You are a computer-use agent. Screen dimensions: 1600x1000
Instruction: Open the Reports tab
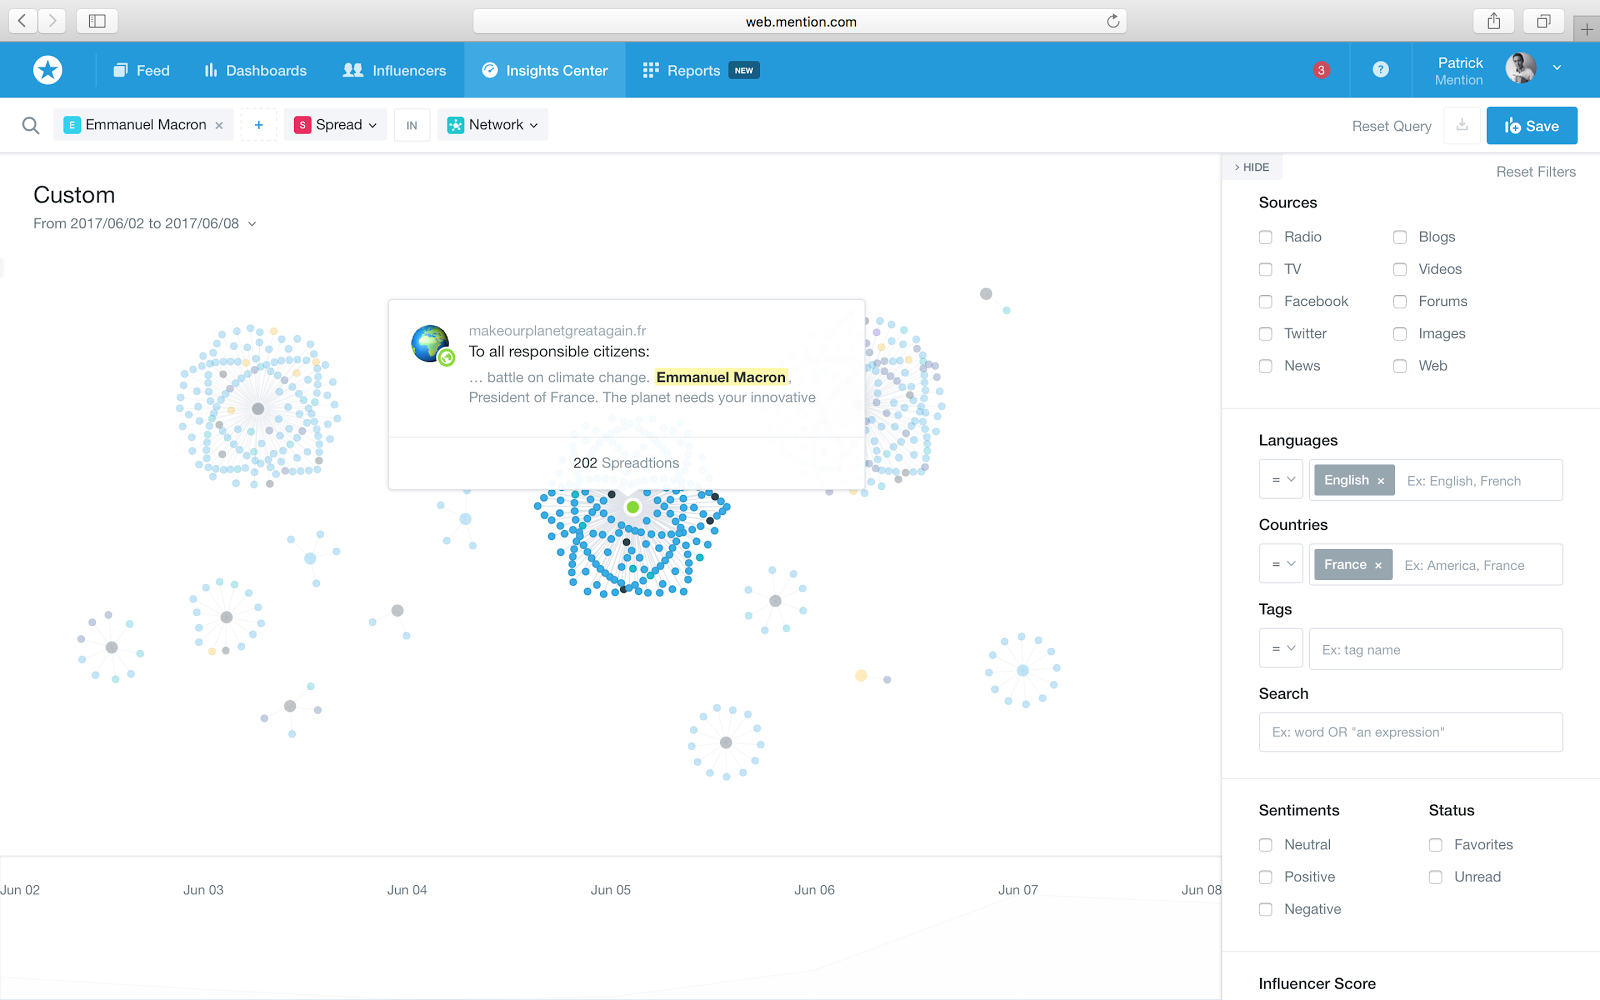(700, 70)
